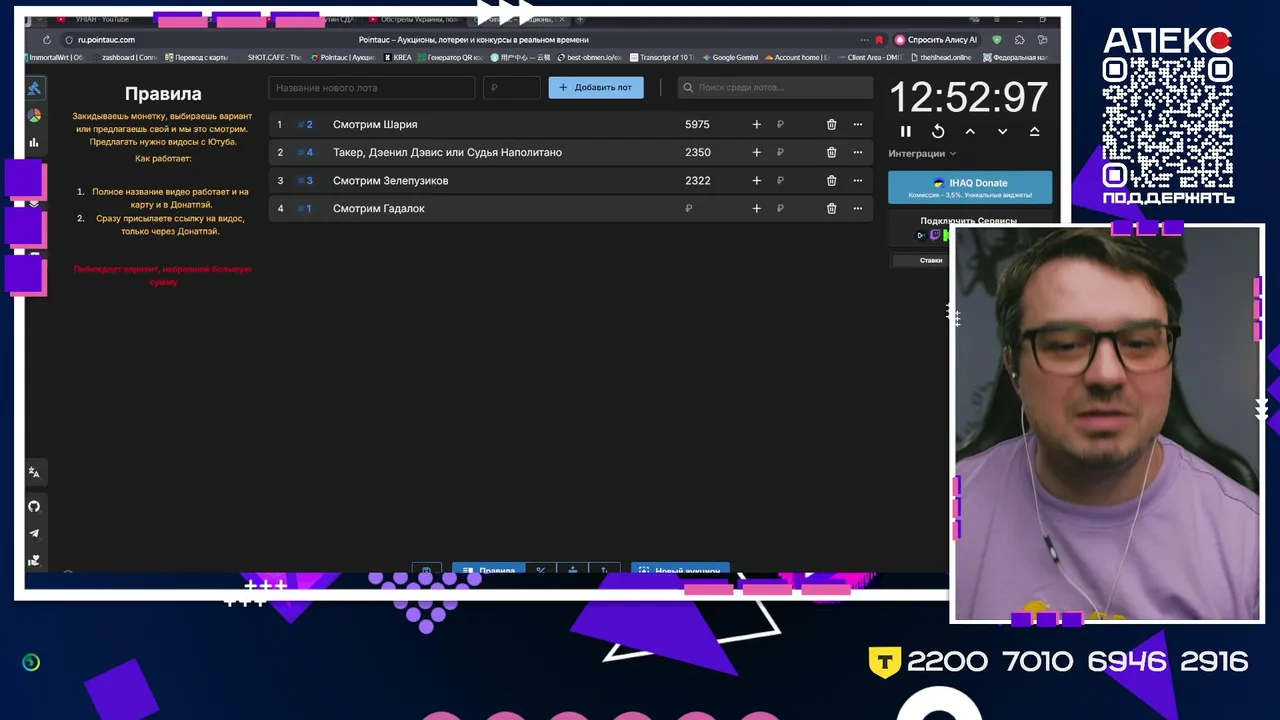Focus the Название нового лота field
Image resolution: width=1280 pixels, height=720 pixels.
[372, 87]
